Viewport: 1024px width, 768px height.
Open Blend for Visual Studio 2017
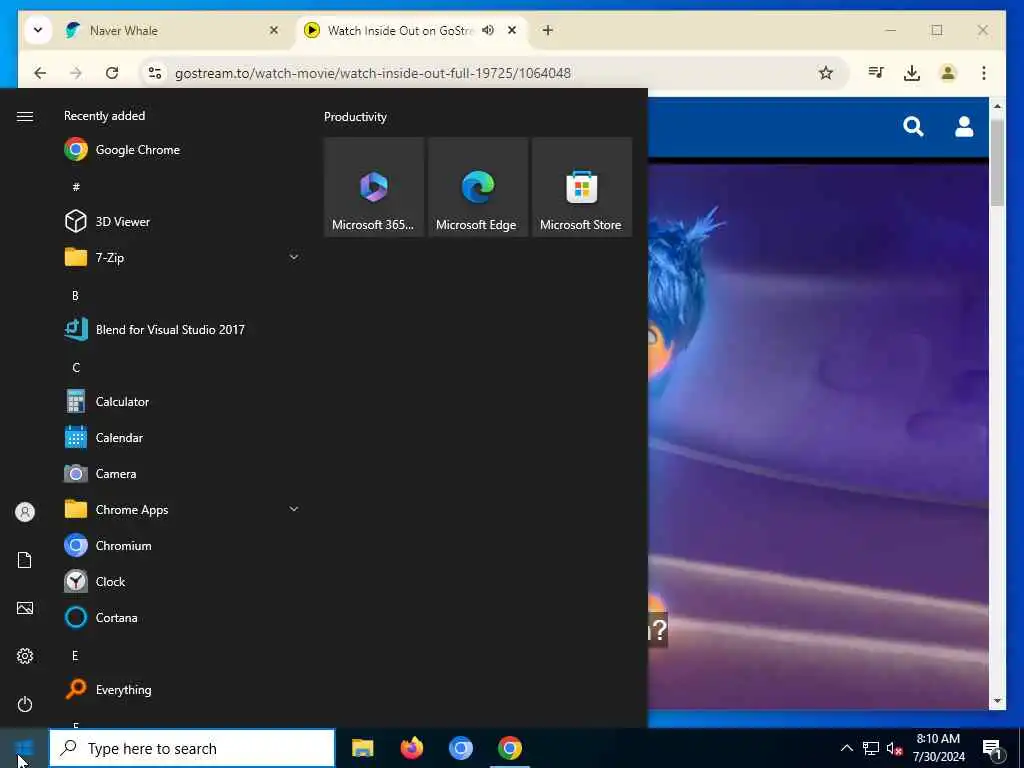tap(182, 329)
